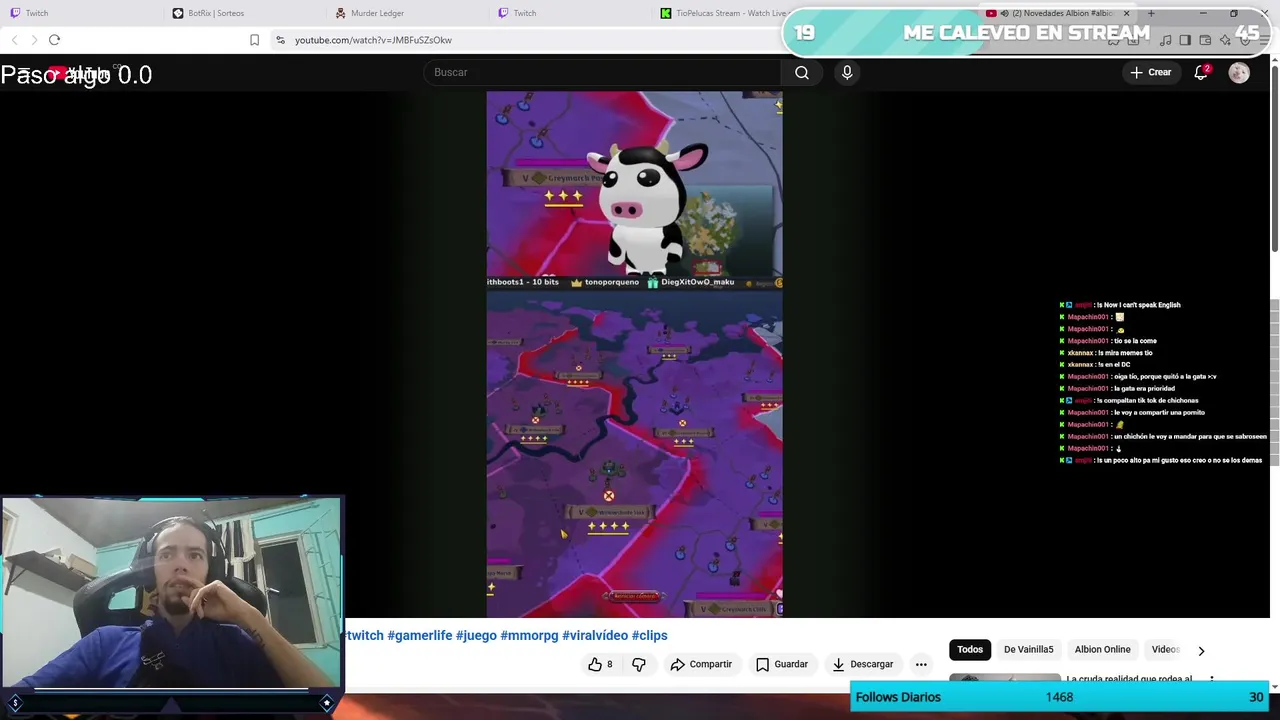Open the #viralvídeo hashtag link
1280x720 pixels.
click(595, 635)
